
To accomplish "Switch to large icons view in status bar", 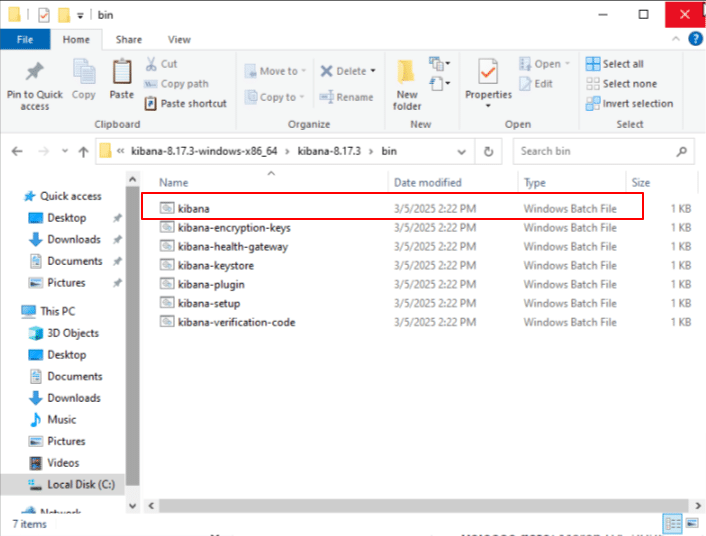I will 691,523.
